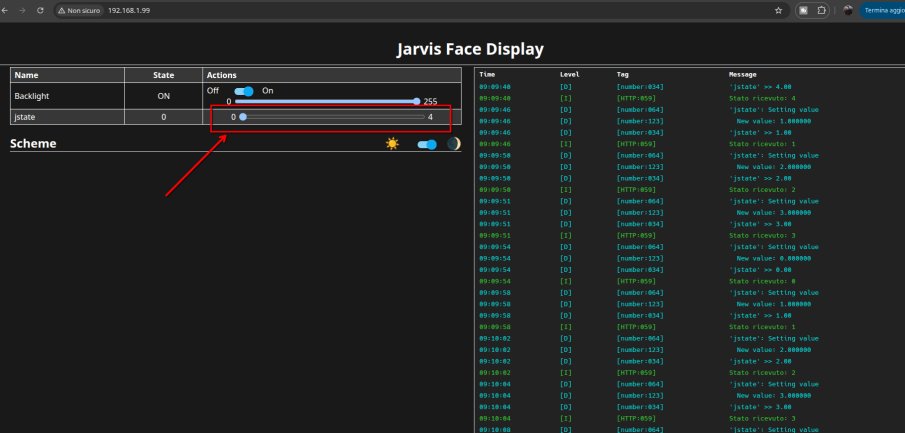Click the 'Level' column header in log
The width and height of the screenshot is (905, 433).
tap(569, 75)
